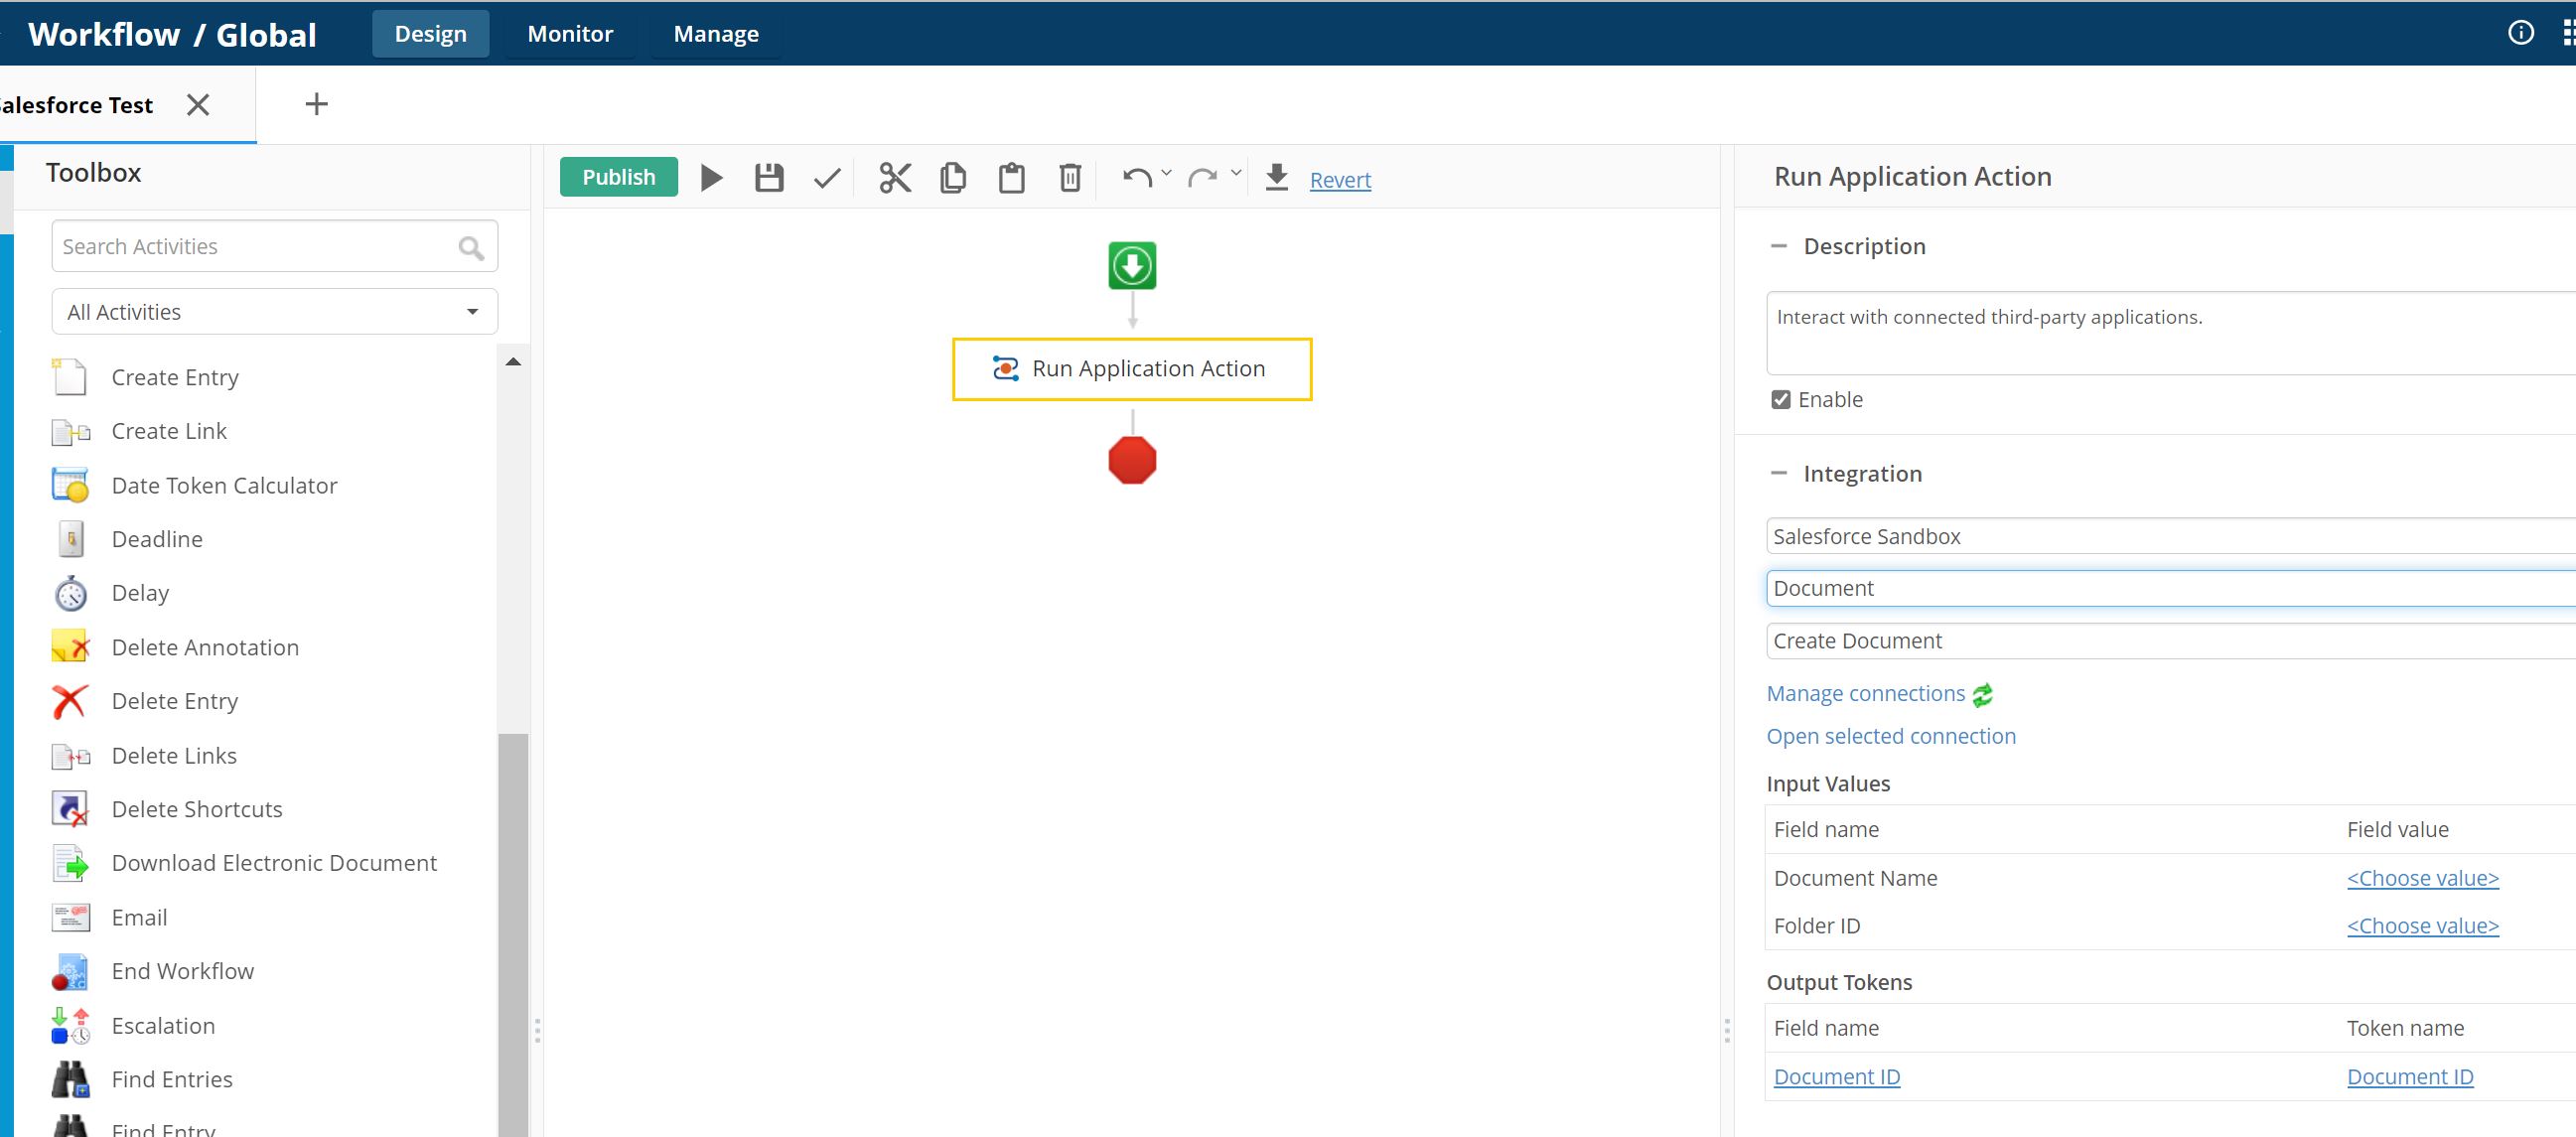Choose value for Folder ID field

coord(2422,926)
